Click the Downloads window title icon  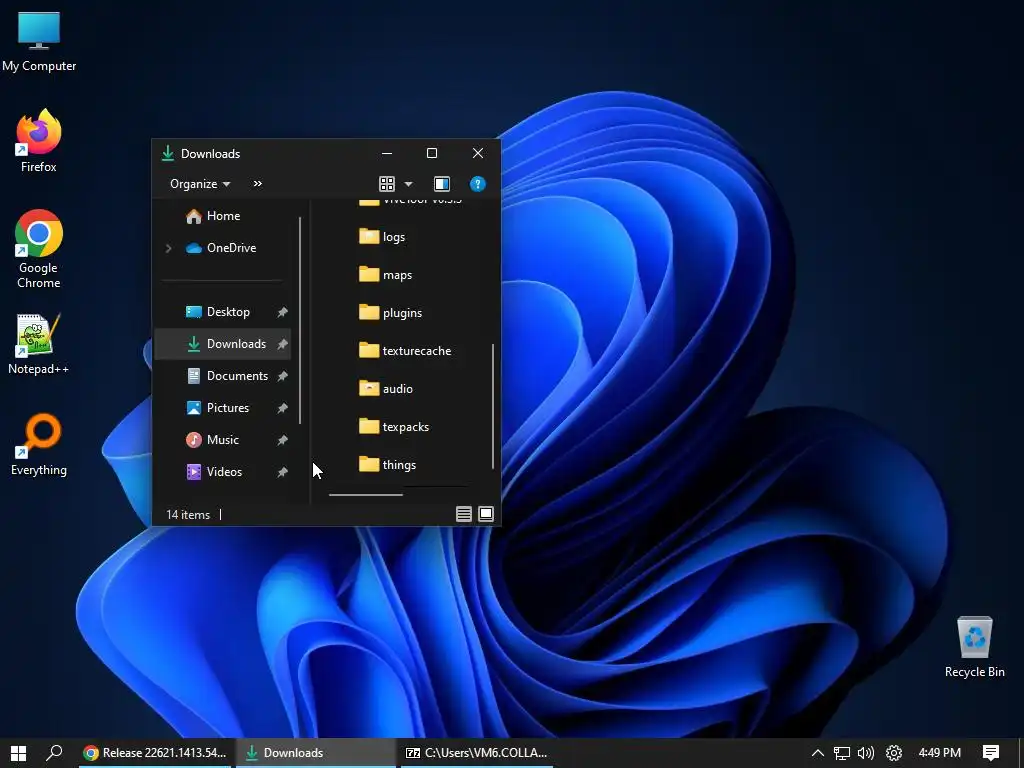tap(168, 153)
